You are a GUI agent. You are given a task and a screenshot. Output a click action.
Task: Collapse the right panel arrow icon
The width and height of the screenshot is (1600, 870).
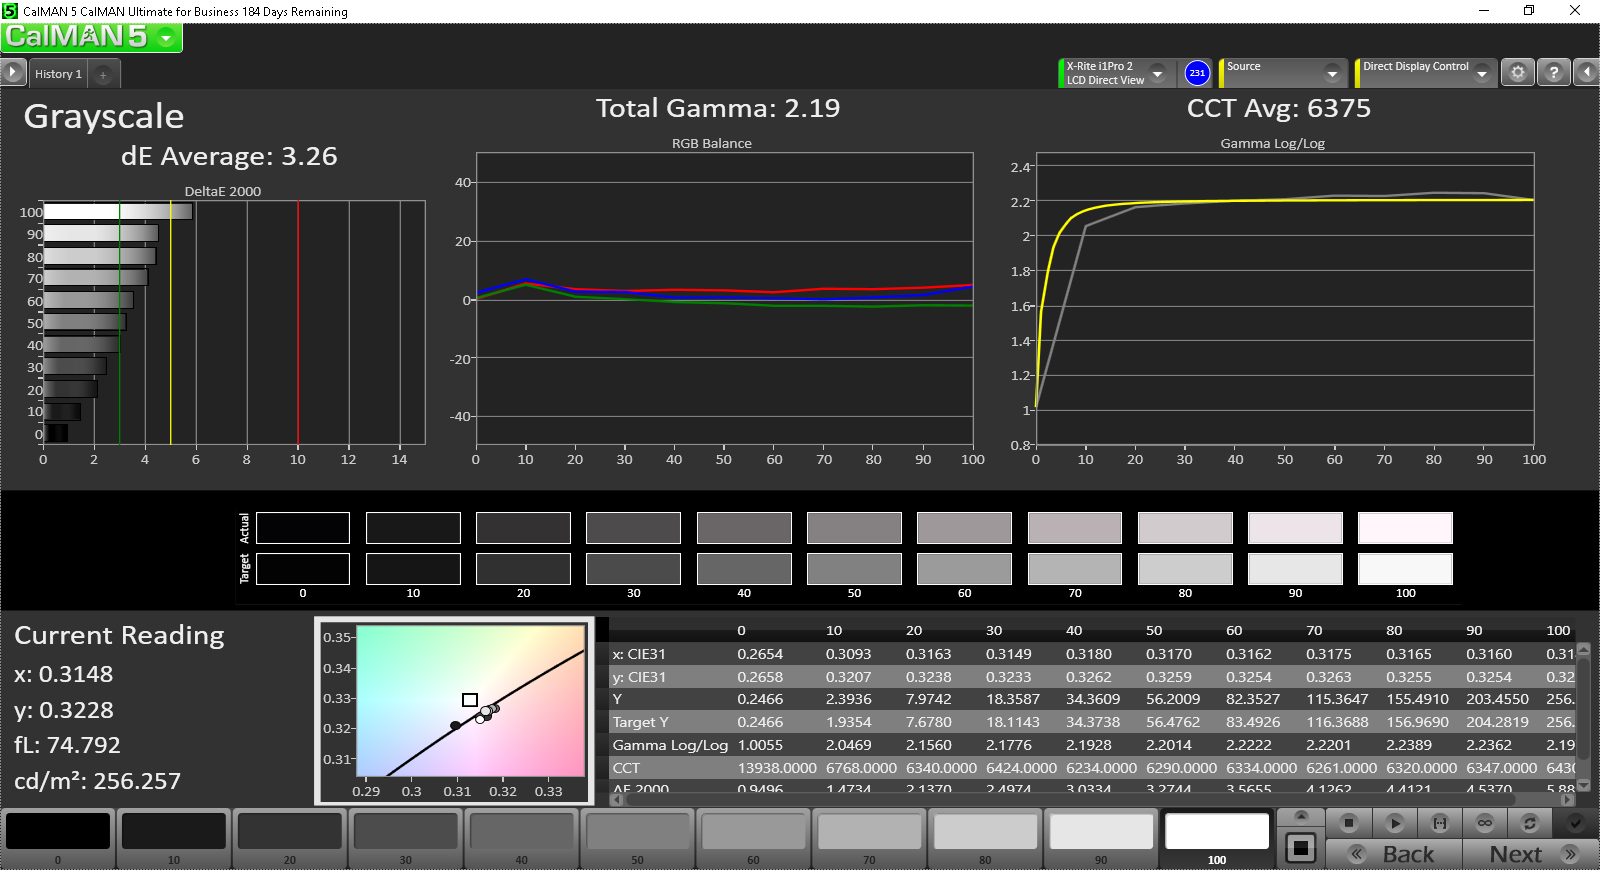click(1586, 73)
